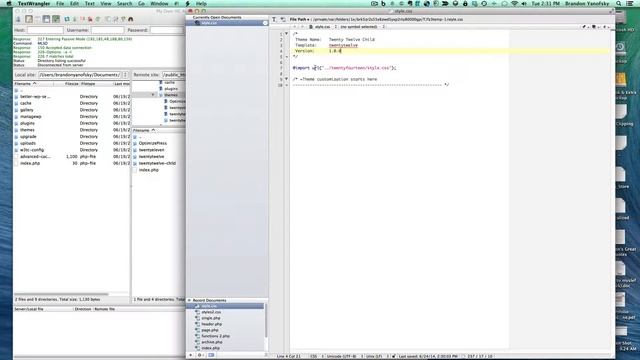Click FileZilla binoculars search icon
The width and height of the screenshot is (640, 360).
pyautogui.click(x=131, y=19)
